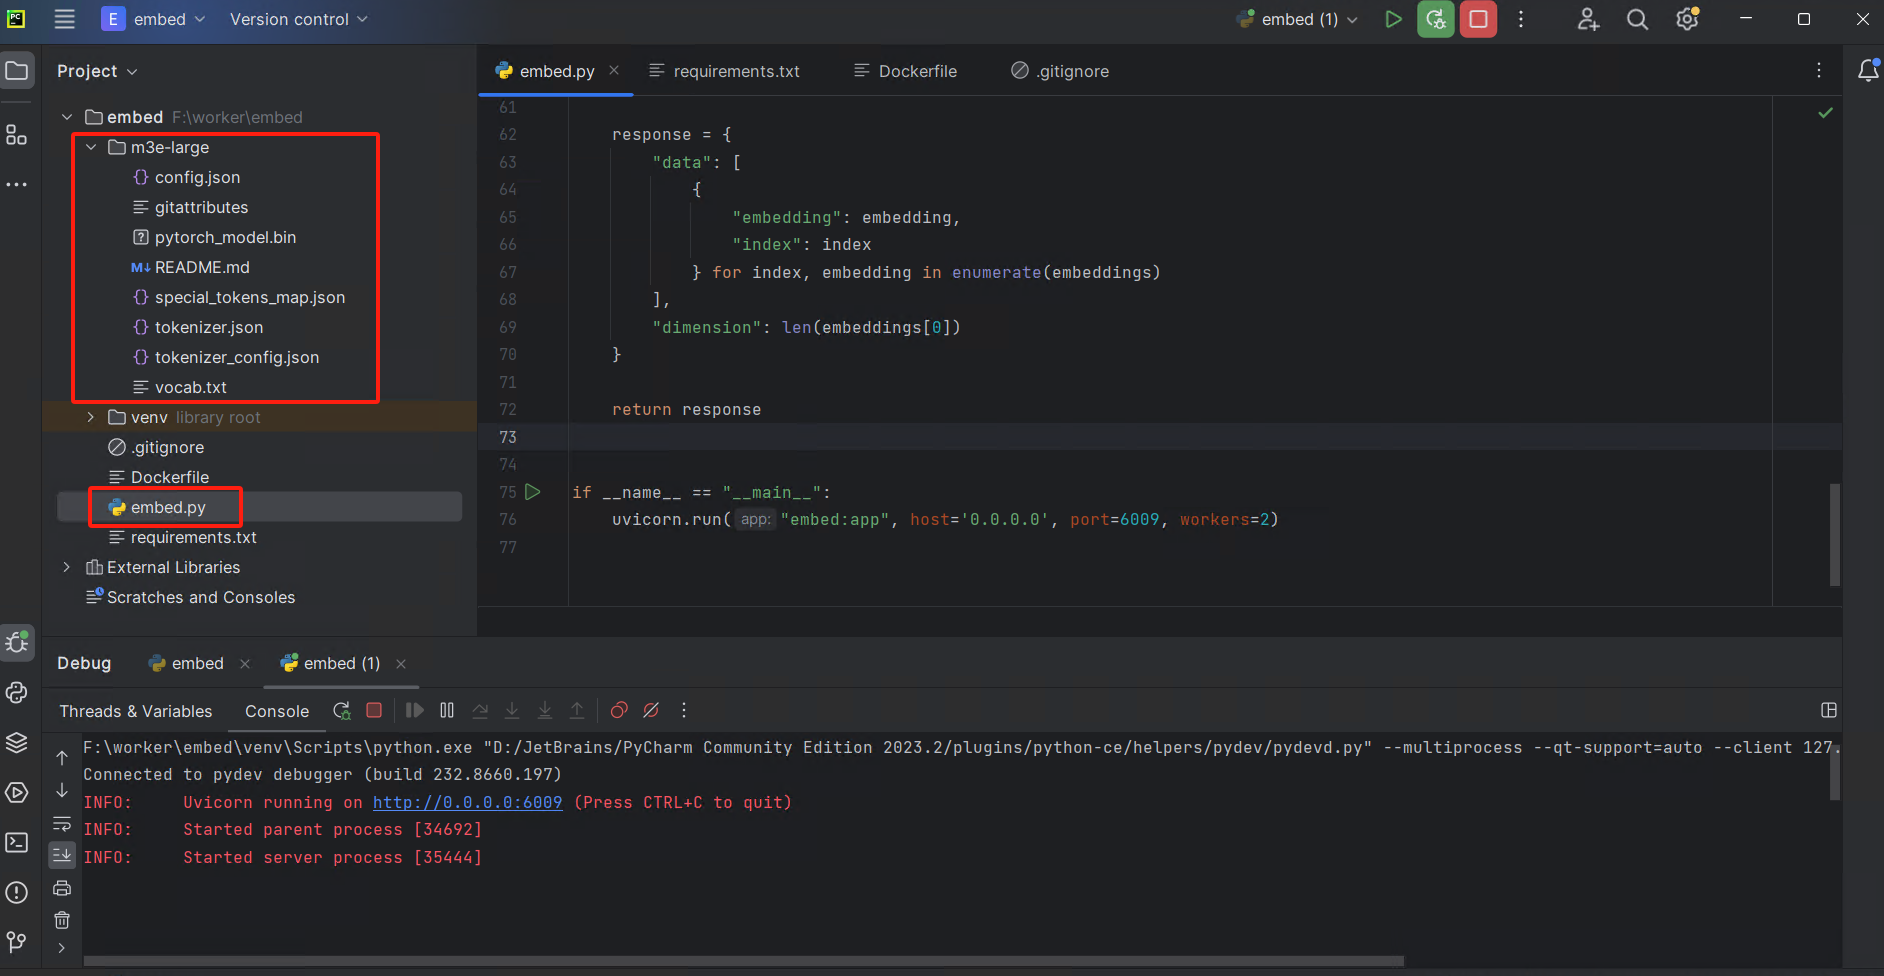Open the Version control menu
The height and width of the screenshot is (976, 1884).
pos(298,19)
